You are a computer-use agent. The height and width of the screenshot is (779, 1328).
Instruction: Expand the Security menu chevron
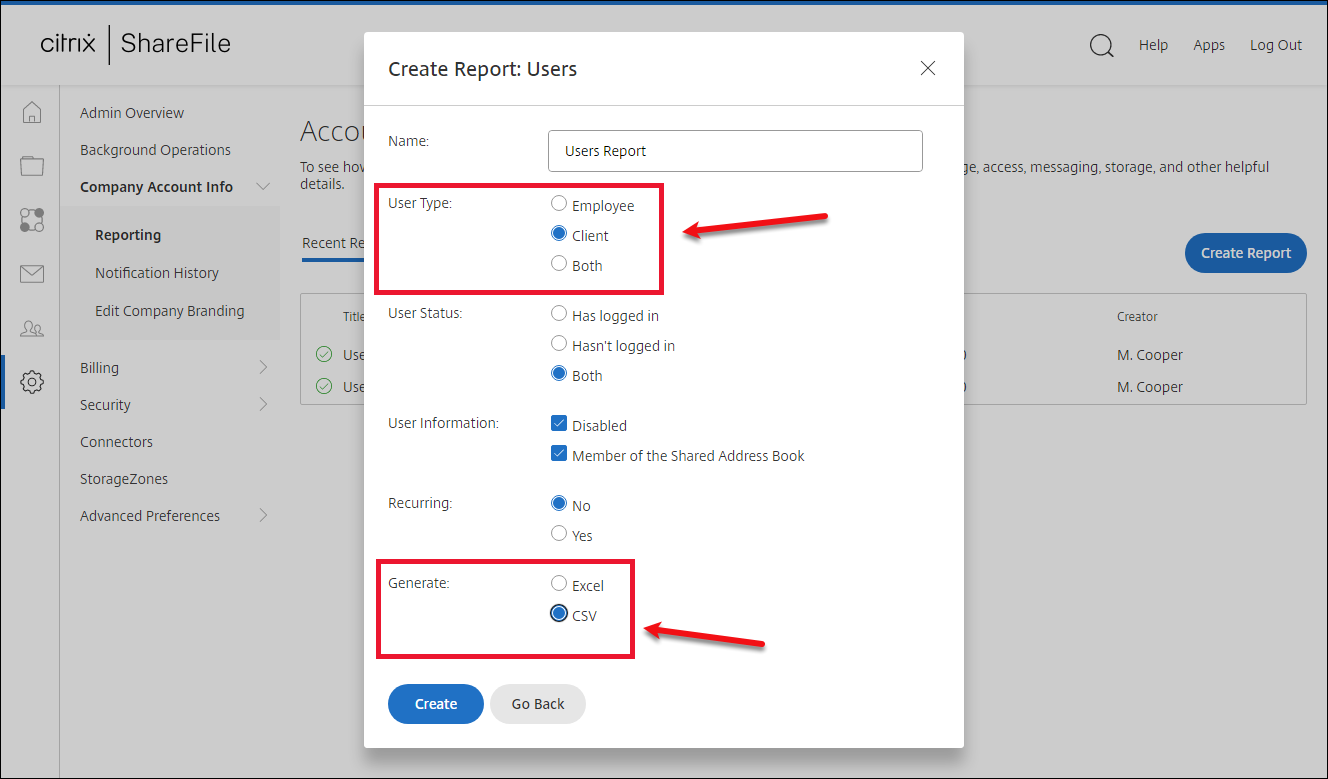point(263,405)
